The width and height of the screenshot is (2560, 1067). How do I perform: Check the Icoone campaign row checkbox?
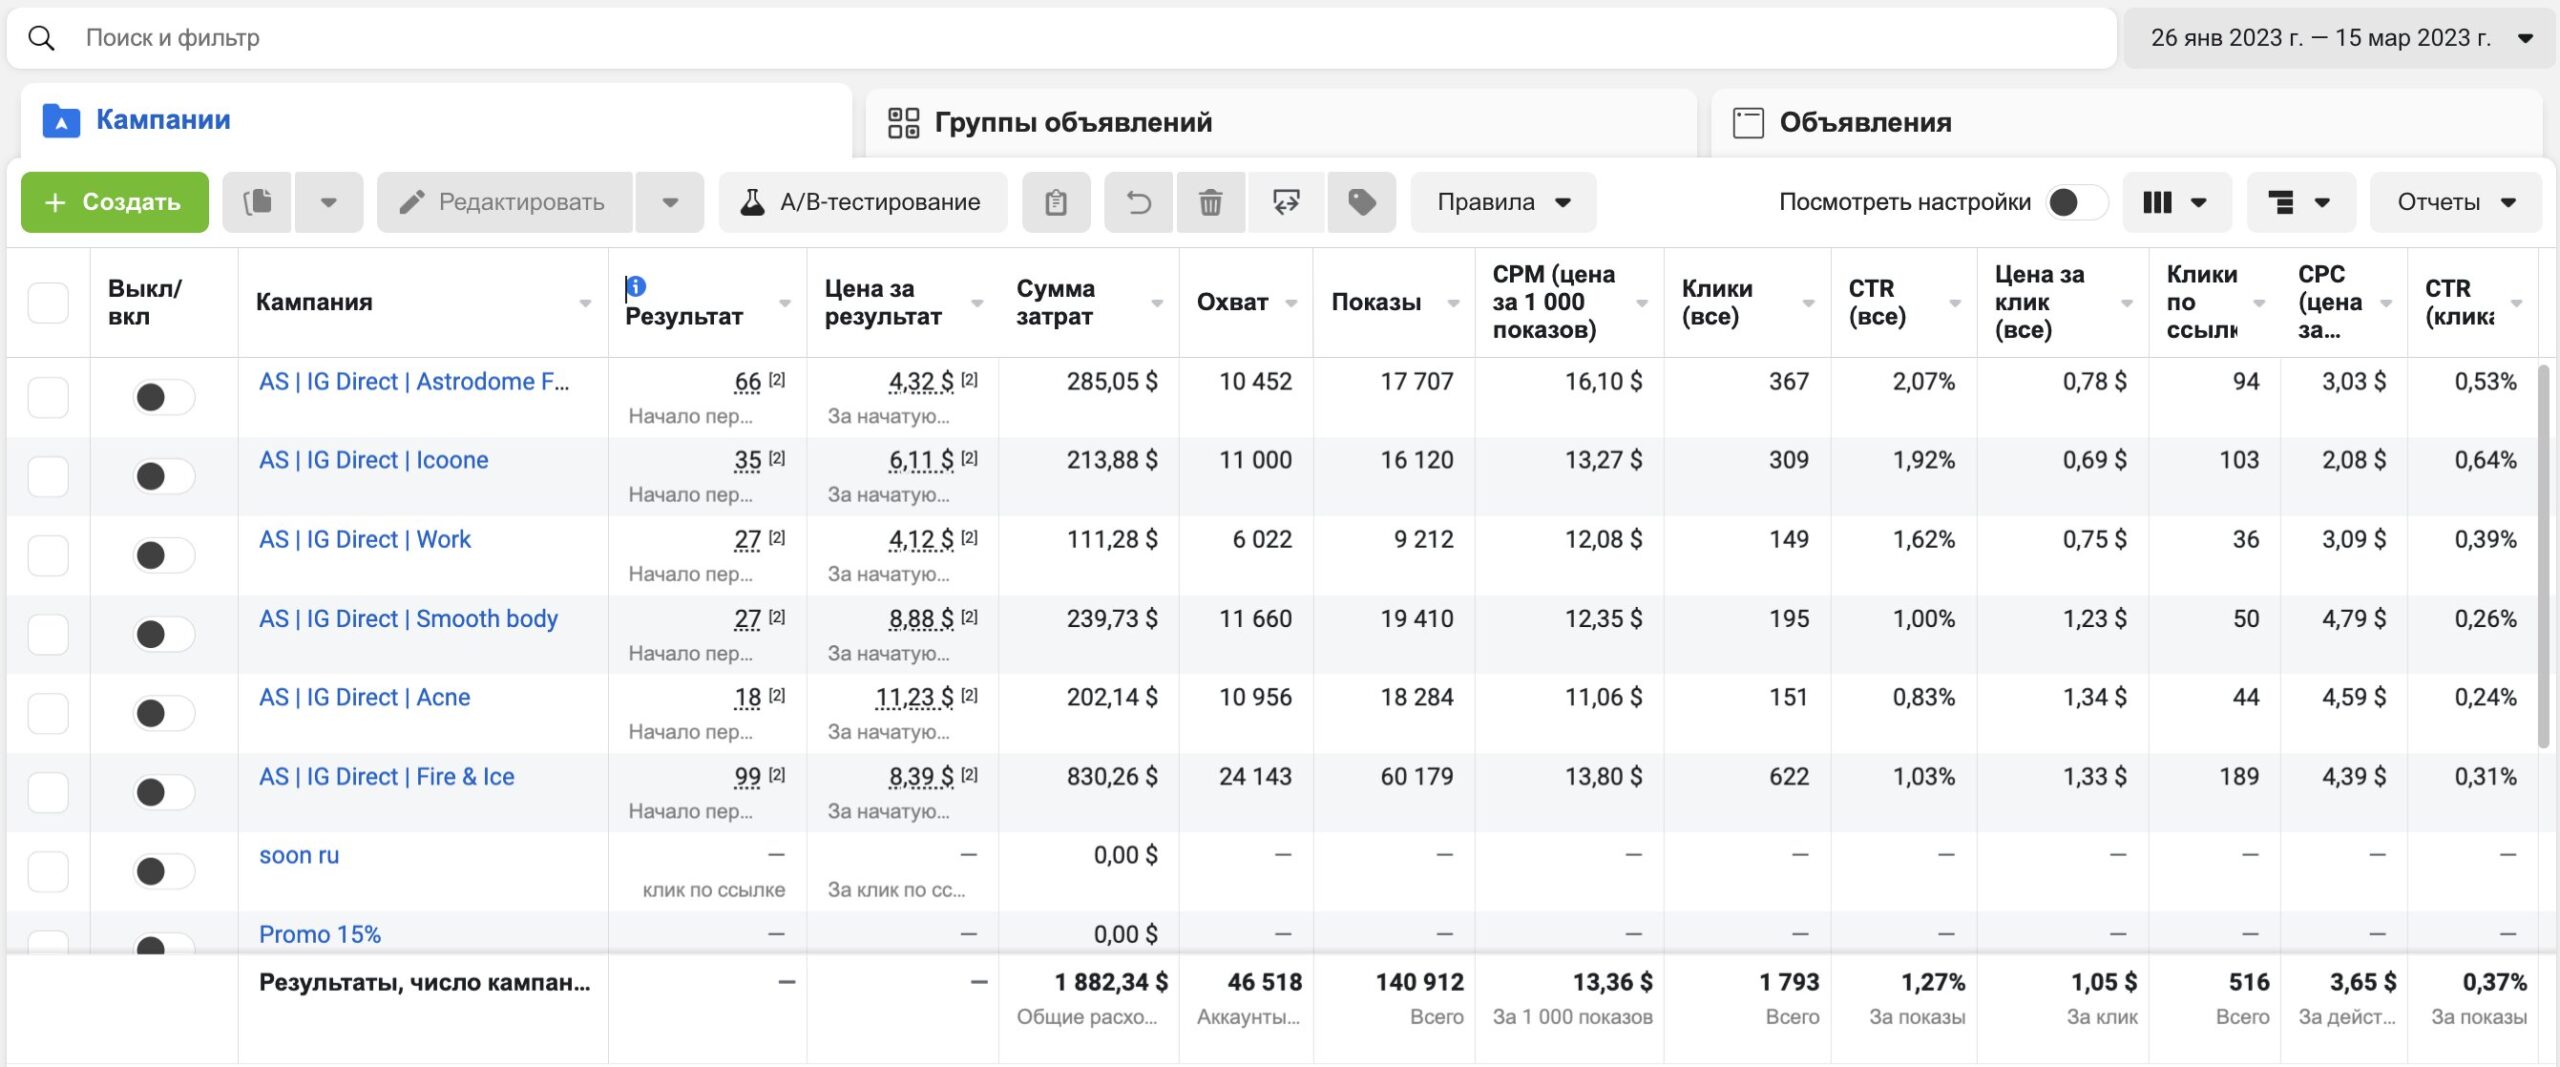coord(48,476)
